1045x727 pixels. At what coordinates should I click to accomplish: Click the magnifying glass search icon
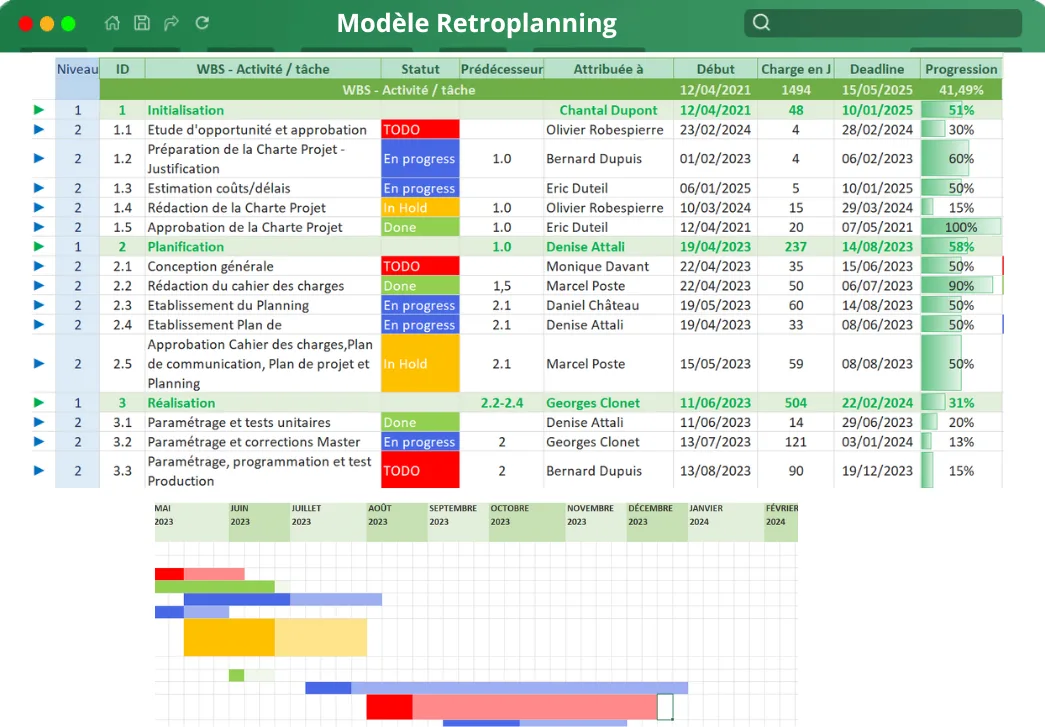761,23
